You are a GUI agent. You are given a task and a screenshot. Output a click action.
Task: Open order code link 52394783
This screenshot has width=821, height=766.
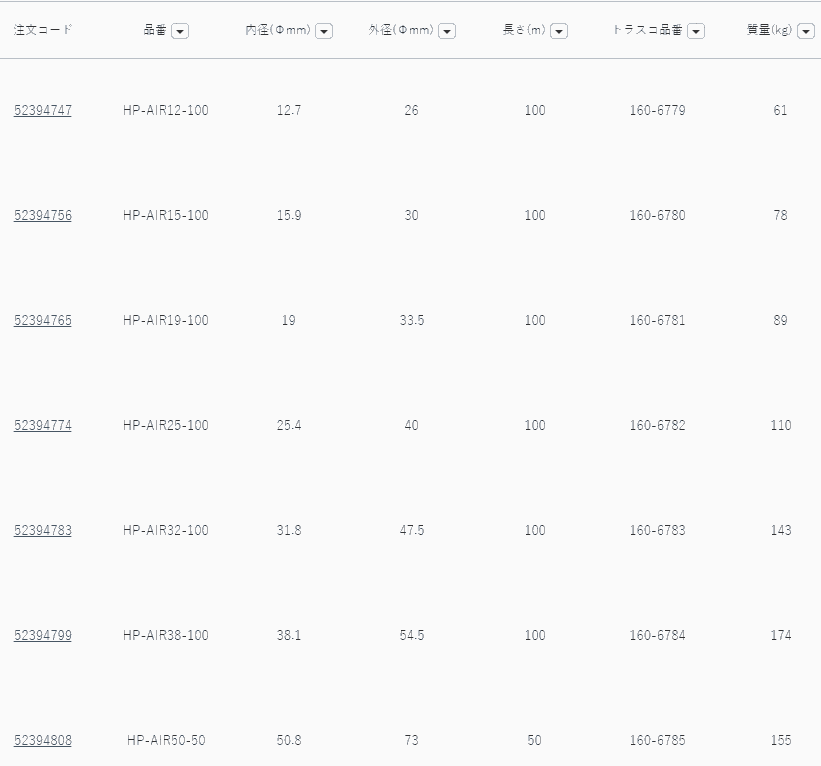[43, 530]
